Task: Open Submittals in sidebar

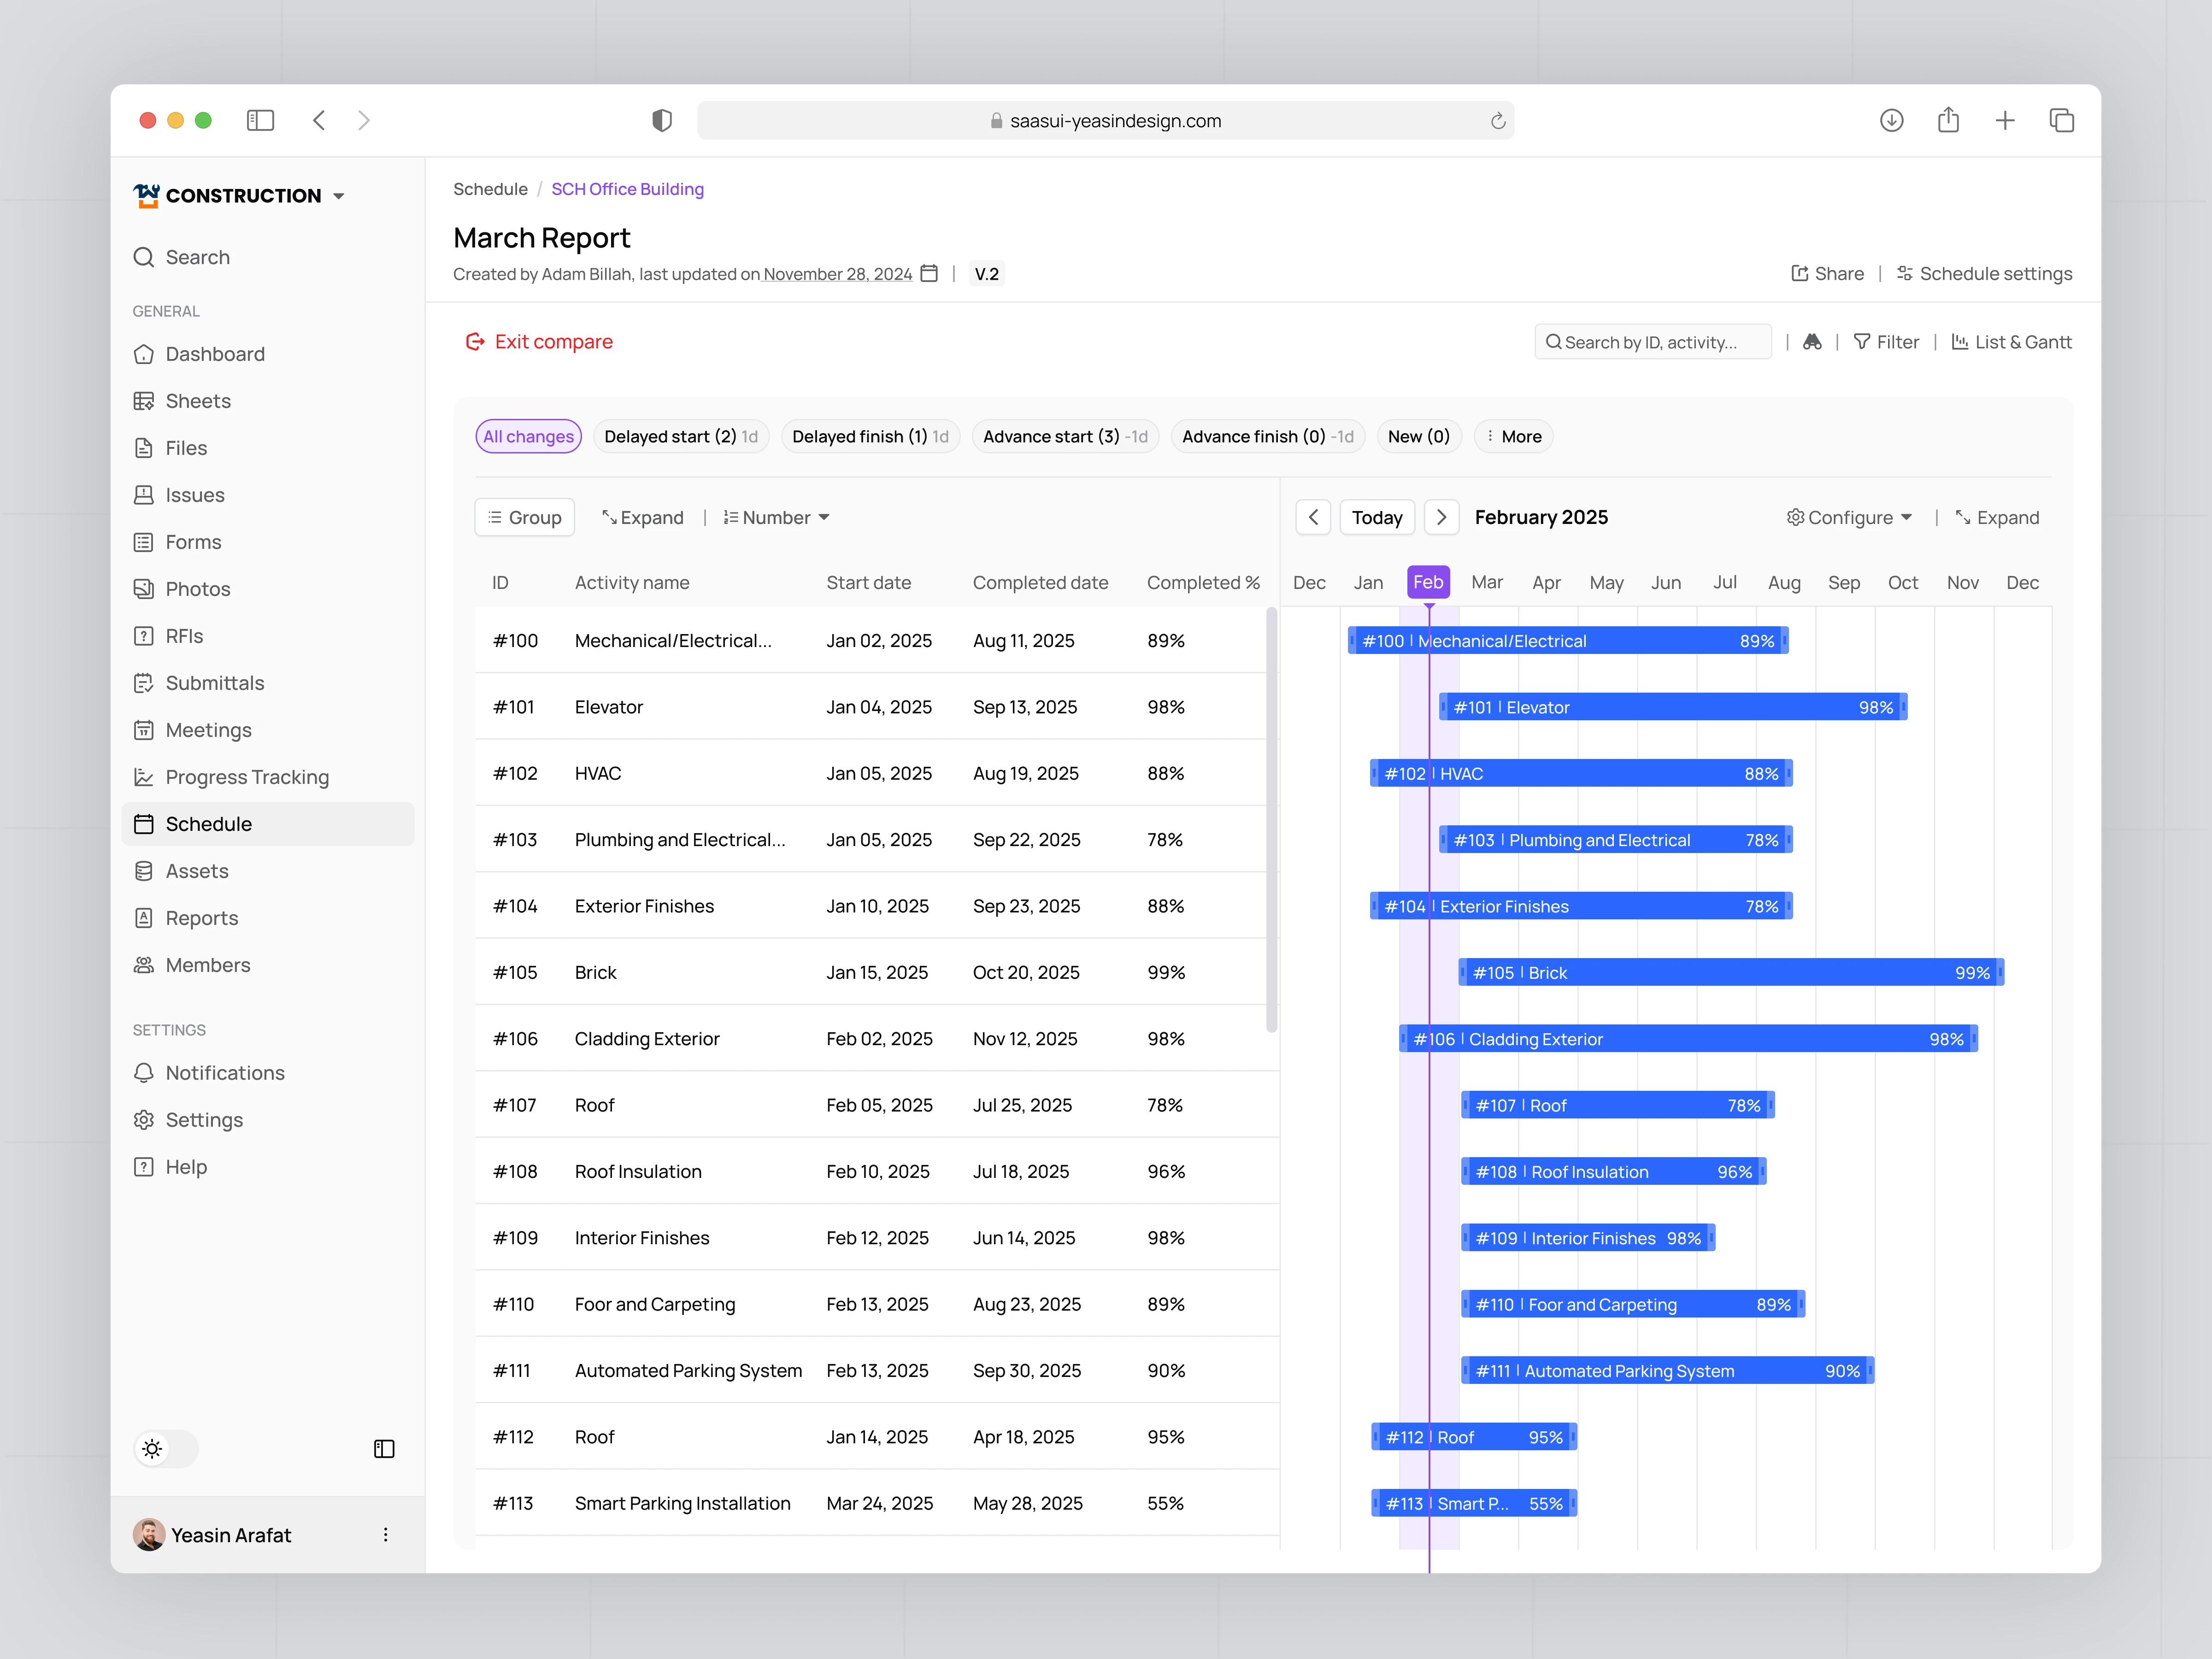Action: [268, 683]
